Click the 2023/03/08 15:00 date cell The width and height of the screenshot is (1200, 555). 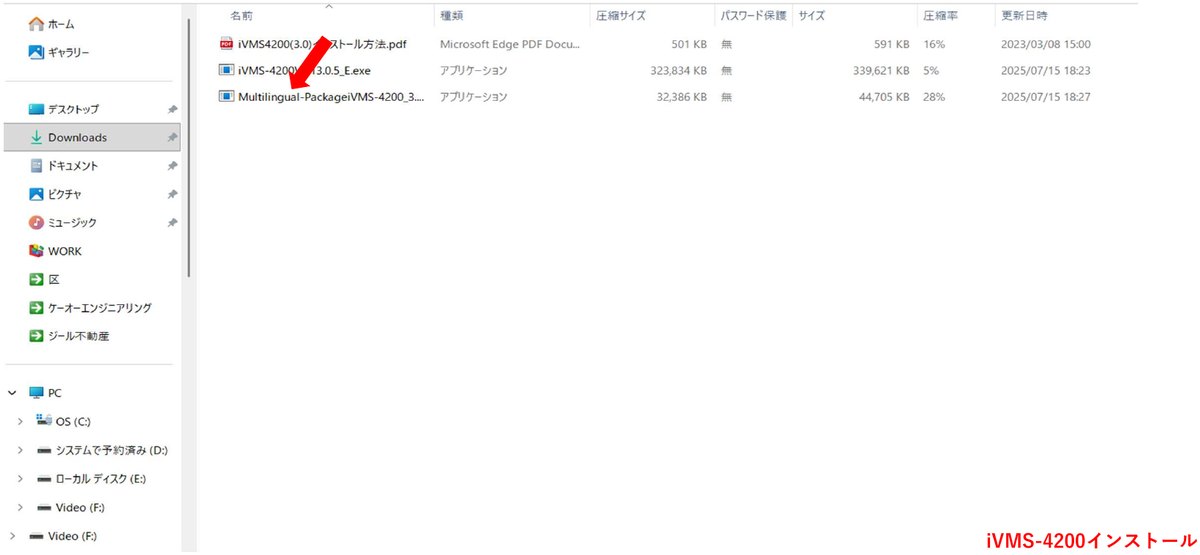click(x=1046, y=44)
